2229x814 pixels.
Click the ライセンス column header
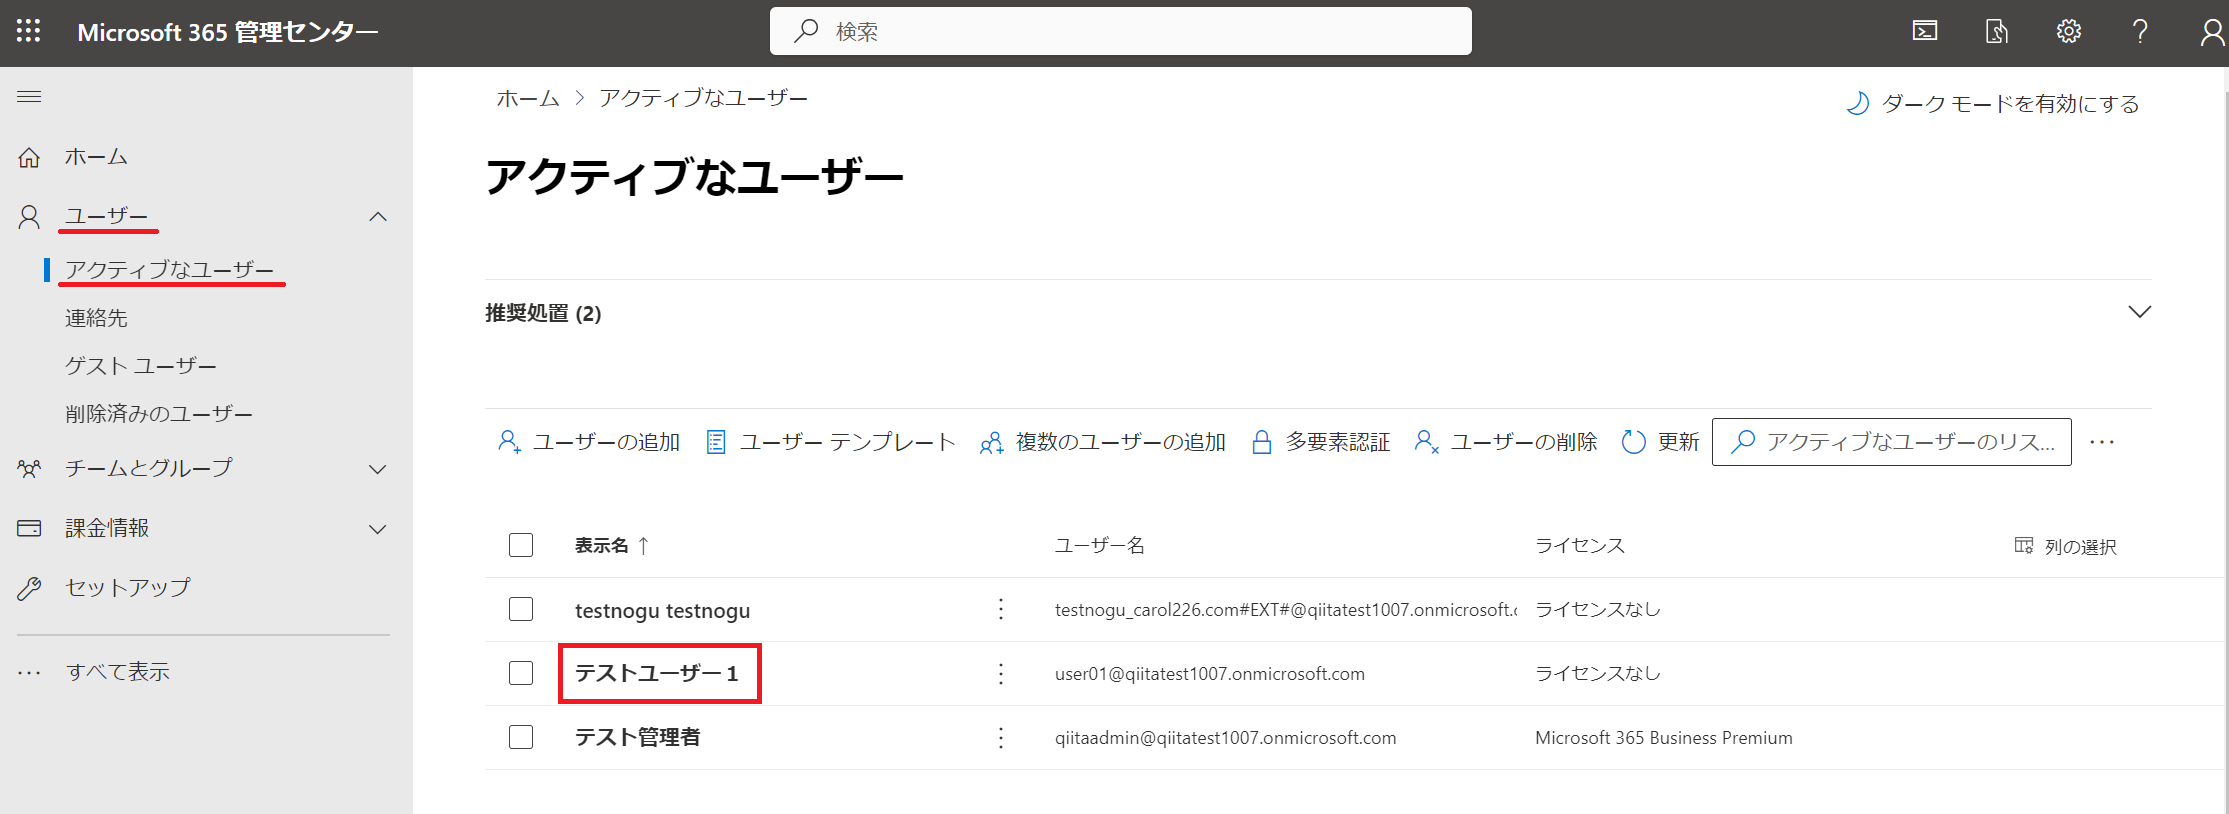(x=1580, y=545)
